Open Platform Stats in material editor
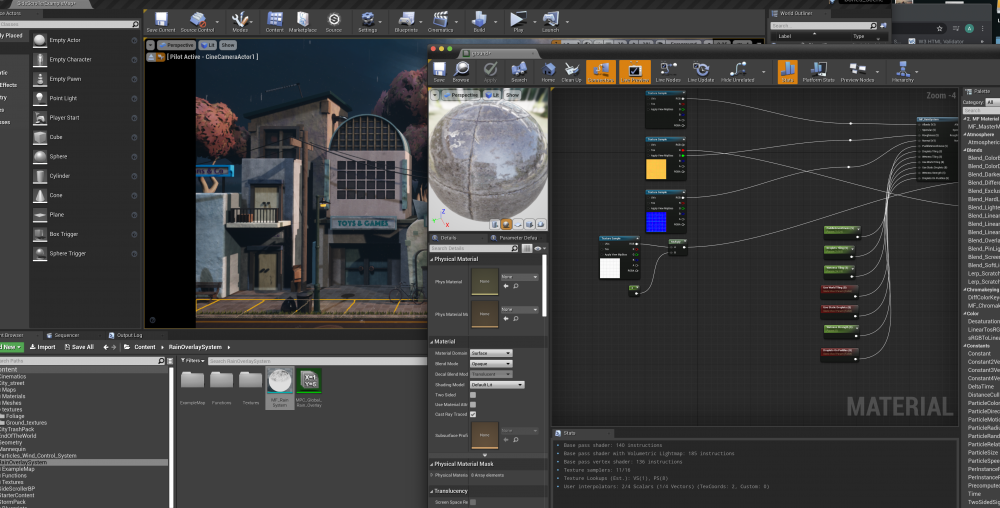 (x=818, y=71)
